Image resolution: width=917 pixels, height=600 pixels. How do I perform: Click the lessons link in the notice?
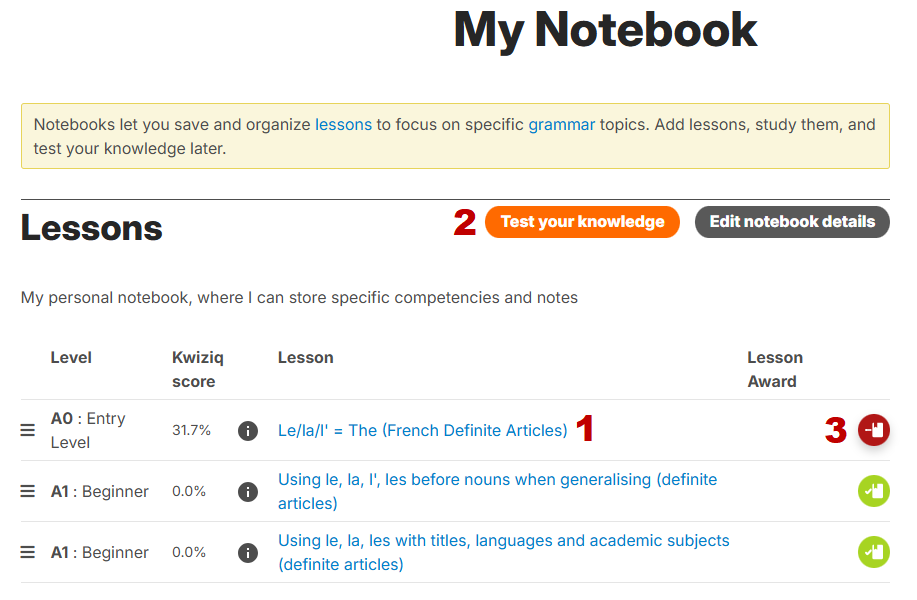click(343, 124)
